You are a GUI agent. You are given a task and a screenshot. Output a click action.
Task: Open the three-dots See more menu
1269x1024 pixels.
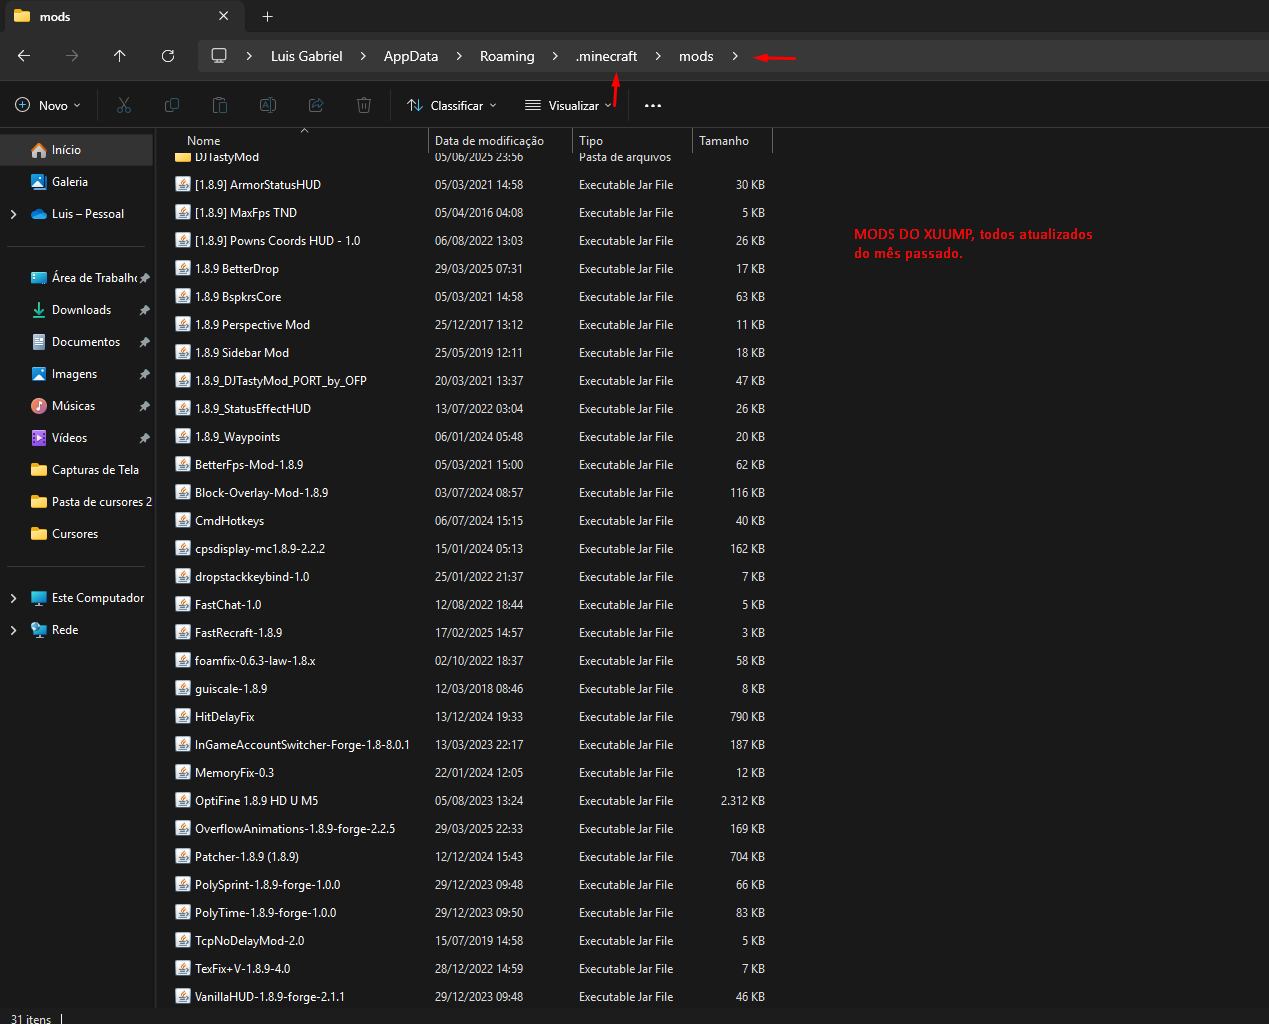[653, 105]
